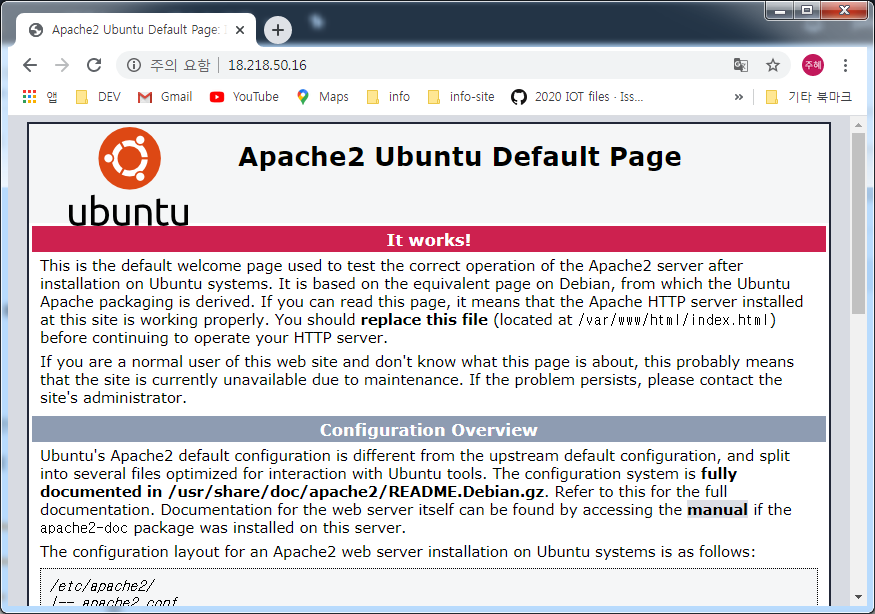Image resolution: width=875 pixels, height=614 pixels.
Task: Click the 'manual' link in Configuration Overview
Action: point(717,510)
